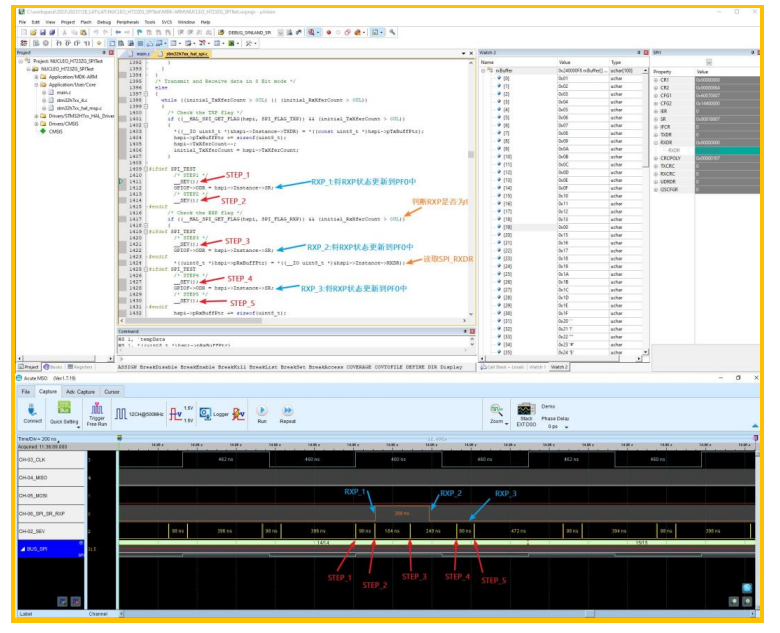
Task: Click the Run icon in debug toolbar
Action: click(36, 43)
